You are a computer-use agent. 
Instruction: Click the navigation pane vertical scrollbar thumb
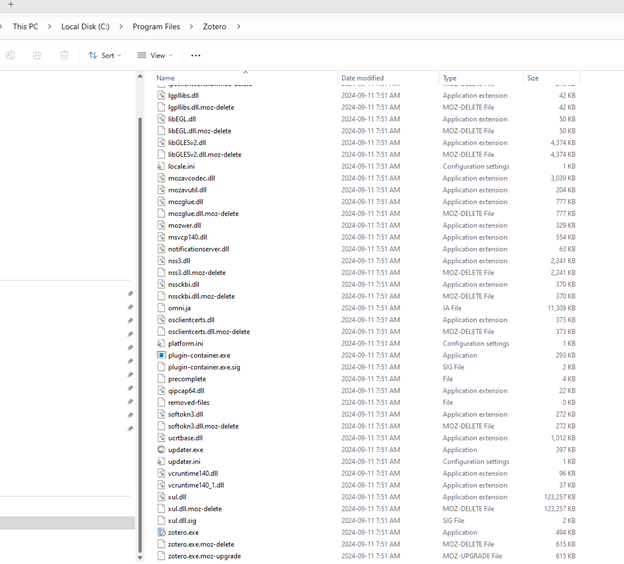140,335
